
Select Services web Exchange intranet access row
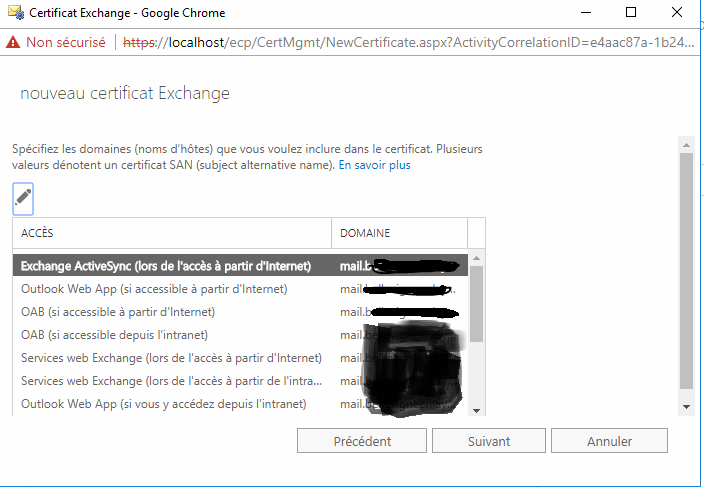[x=240, y=381]
